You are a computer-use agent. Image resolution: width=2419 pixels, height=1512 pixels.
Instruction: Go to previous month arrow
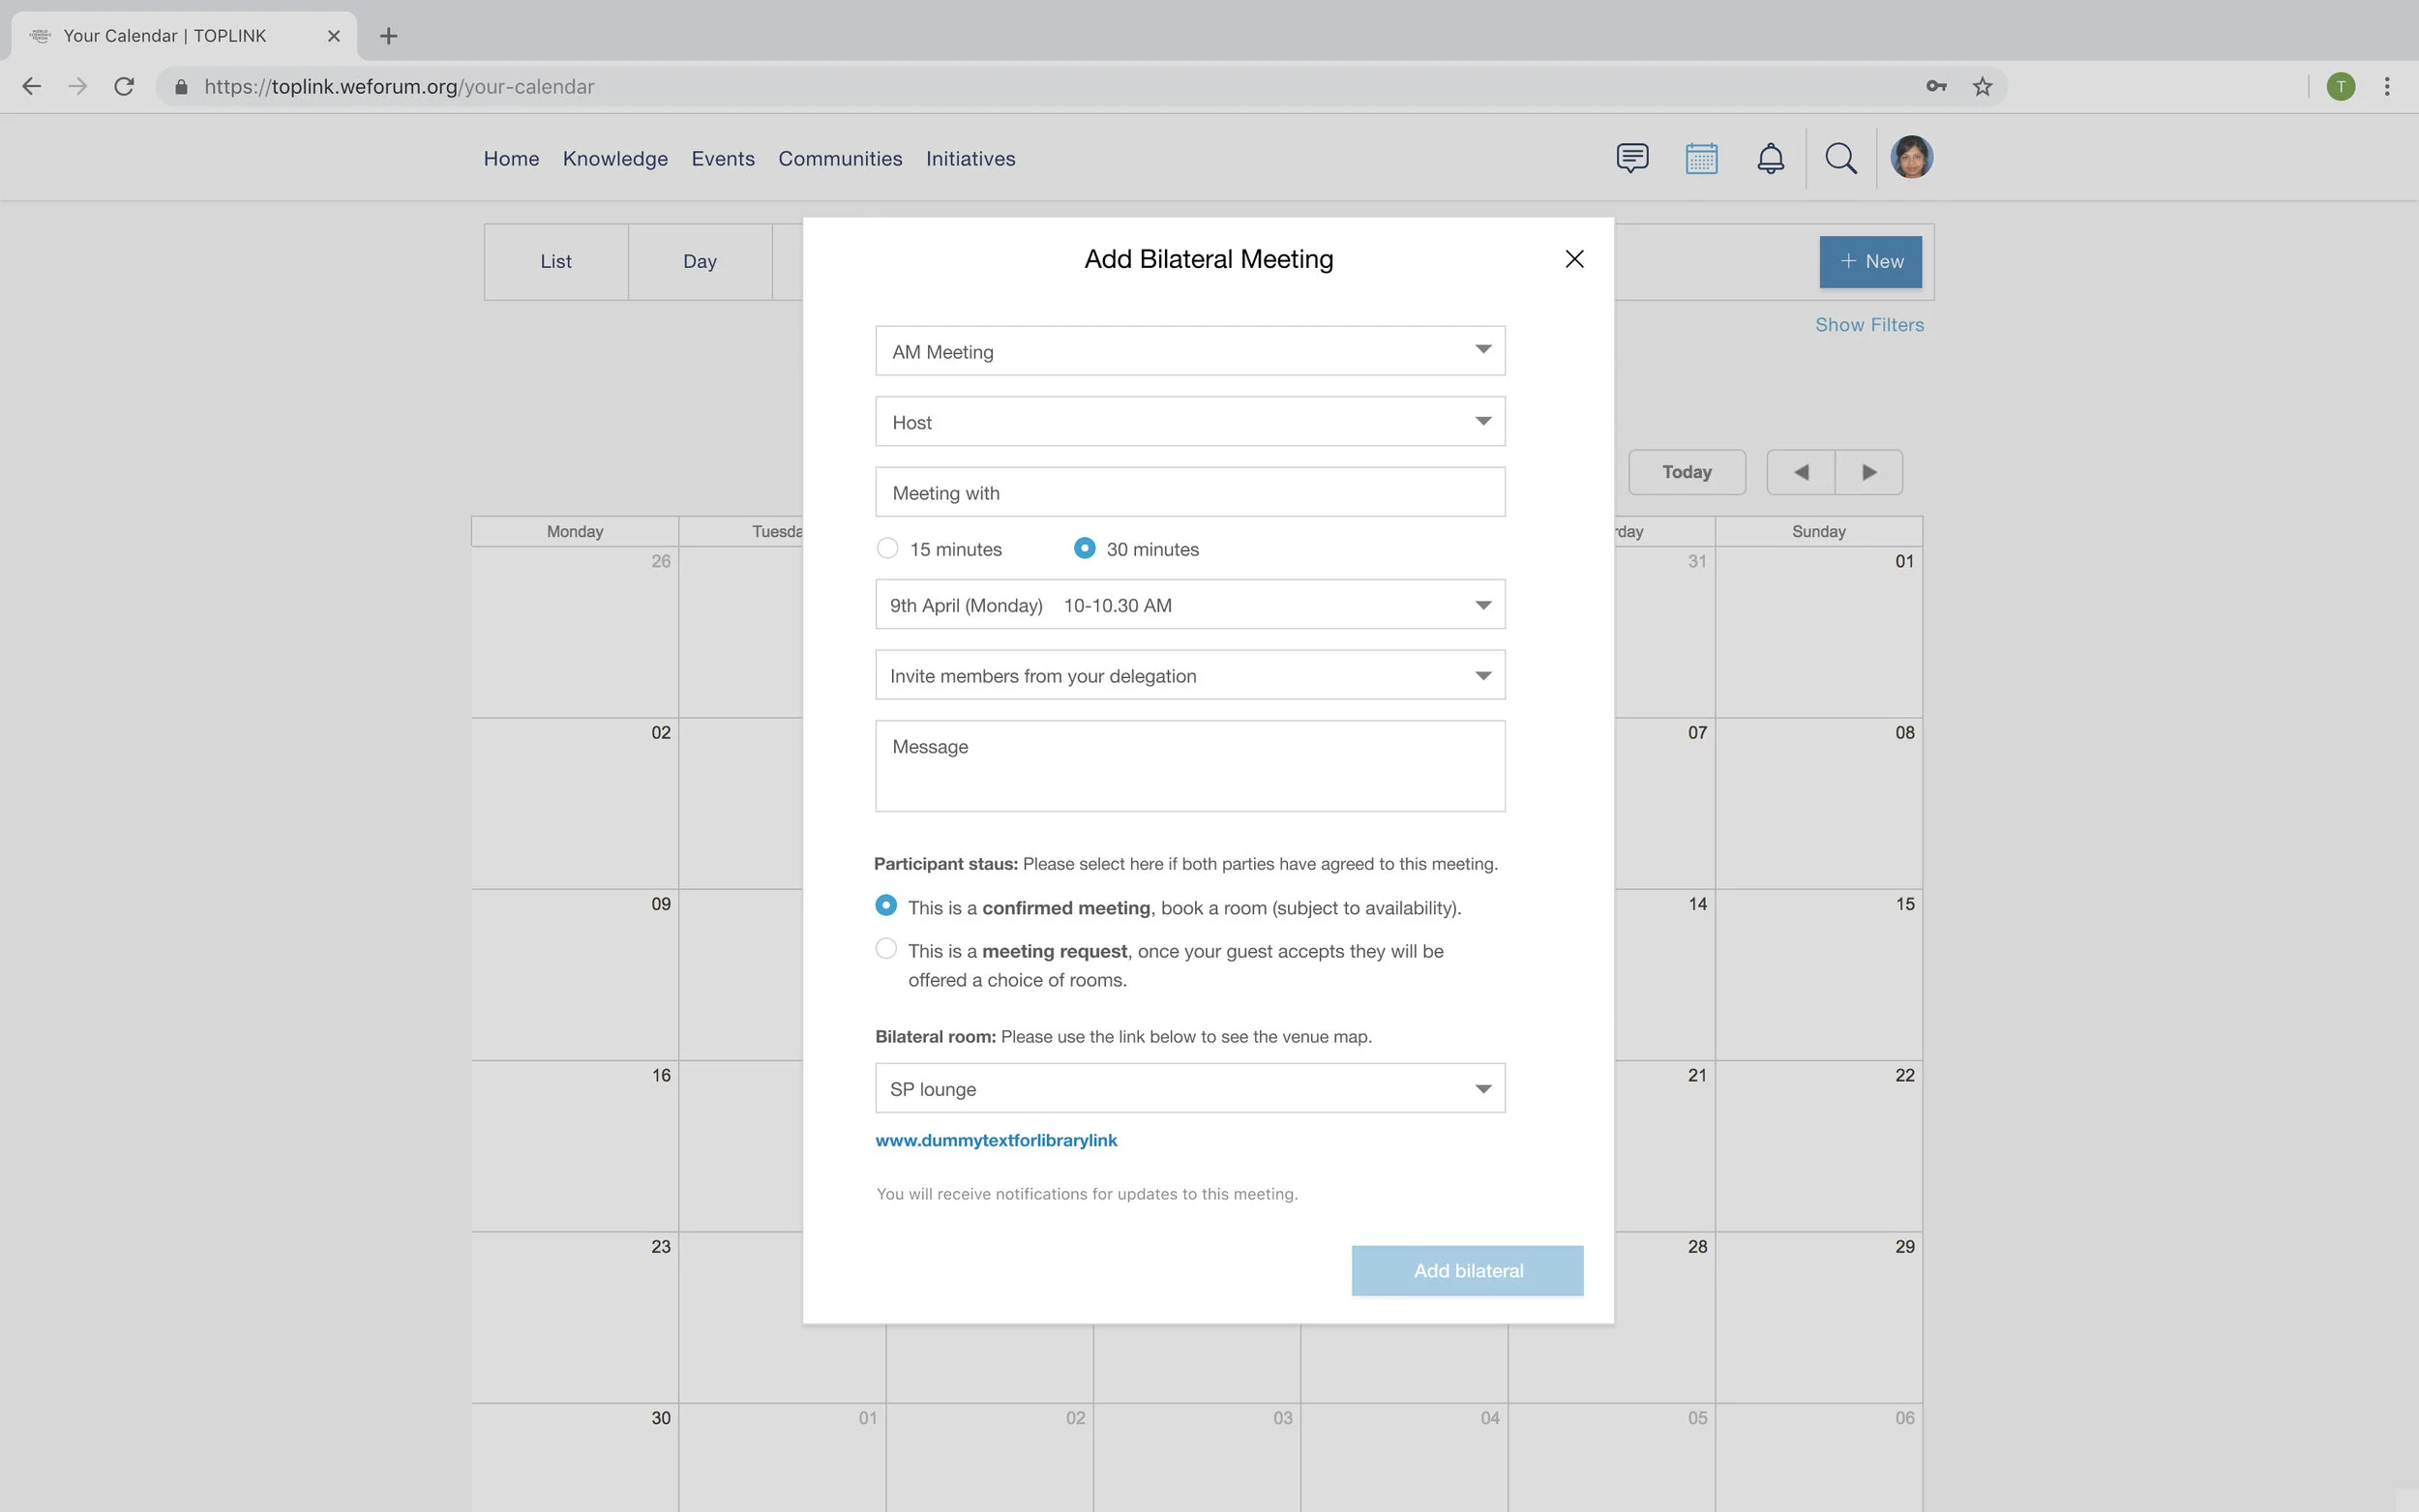pos(1800,472)
